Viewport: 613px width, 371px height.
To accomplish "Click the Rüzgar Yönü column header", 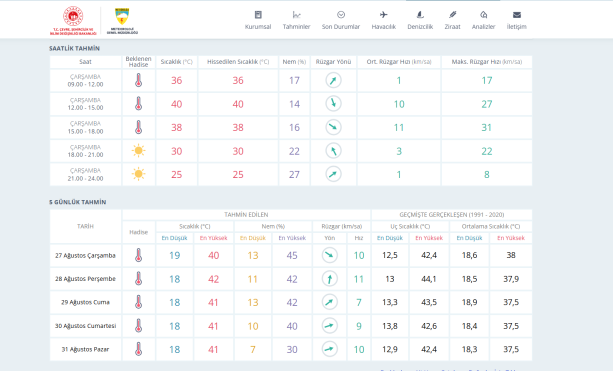I will tap(333, 62).
